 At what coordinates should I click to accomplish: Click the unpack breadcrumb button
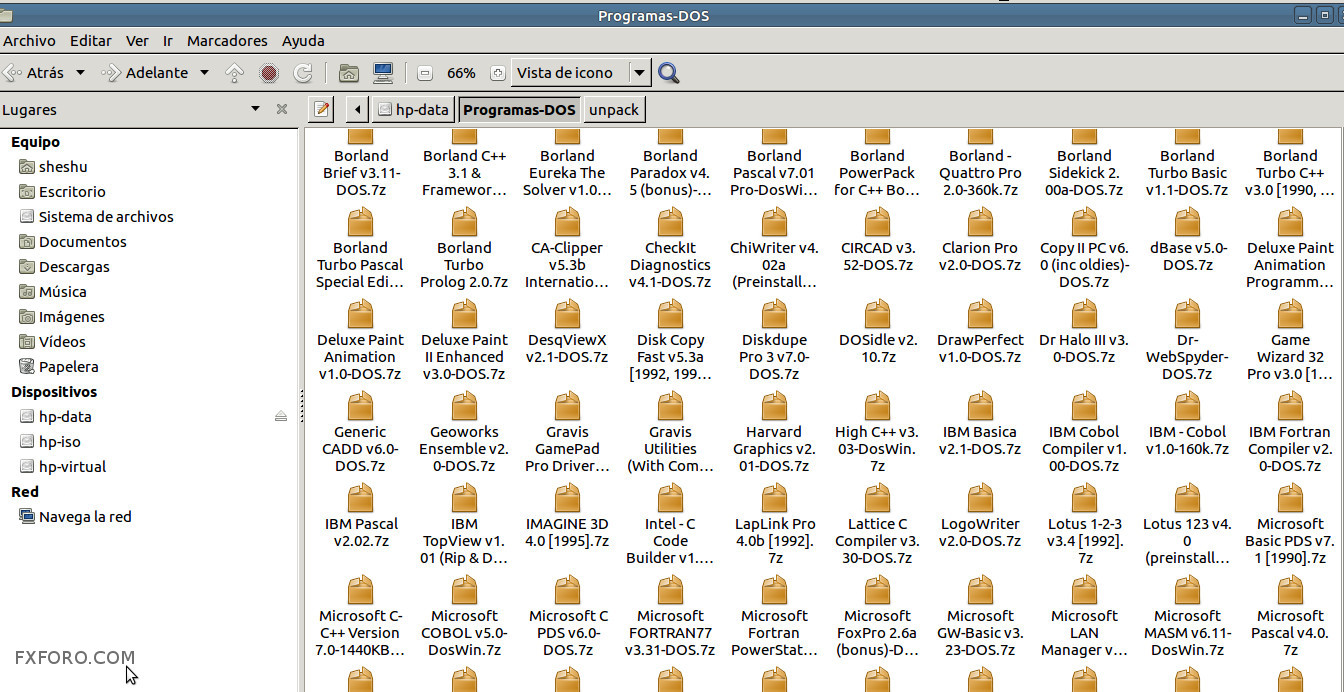pyautogui.click(x=613, y=109)
